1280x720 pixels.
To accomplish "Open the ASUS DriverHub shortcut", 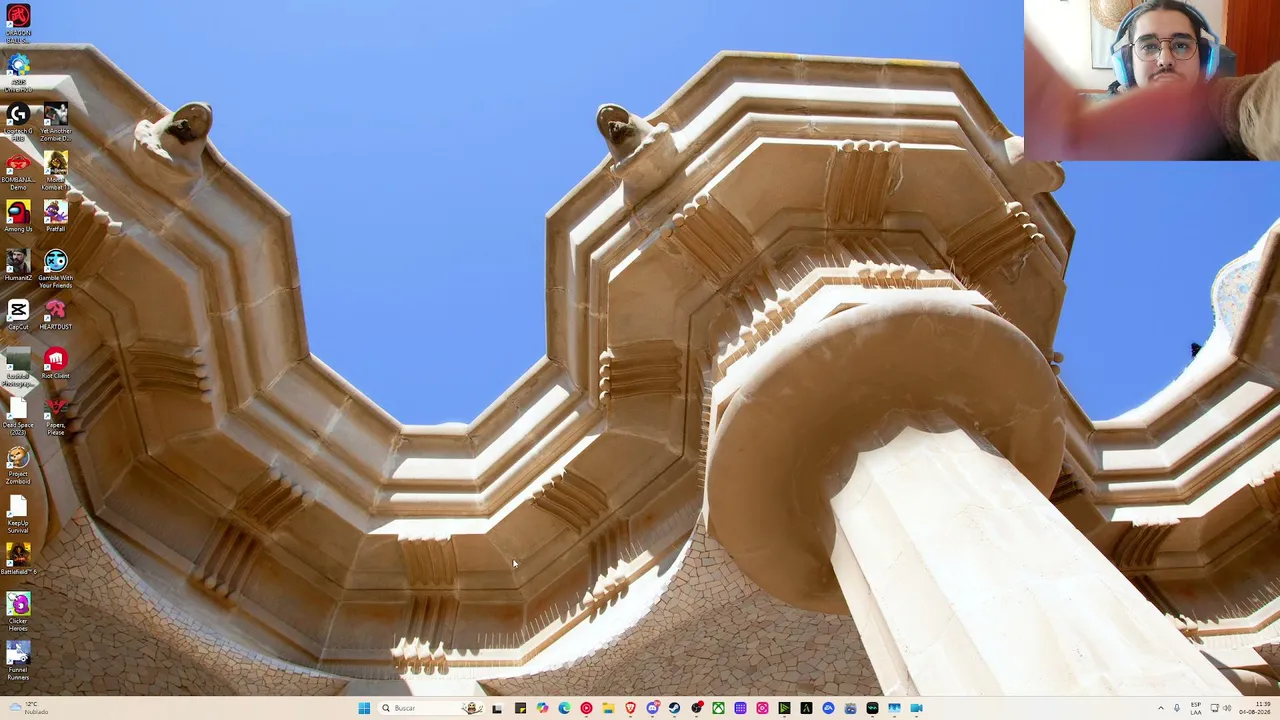I will (x=18, y=72).
